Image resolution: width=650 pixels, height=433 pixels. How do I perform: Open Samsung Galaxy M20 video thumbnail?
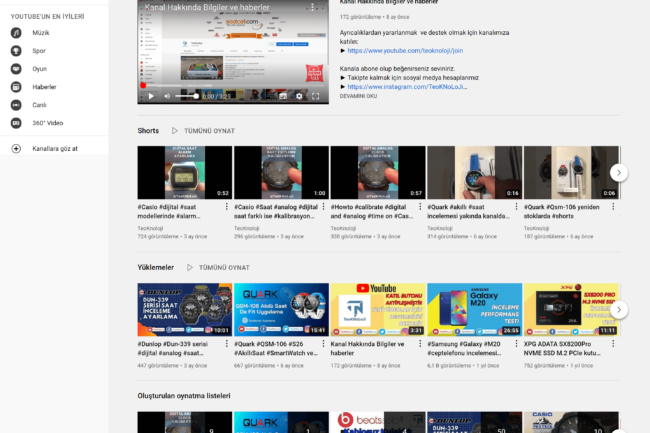[475, 310]
